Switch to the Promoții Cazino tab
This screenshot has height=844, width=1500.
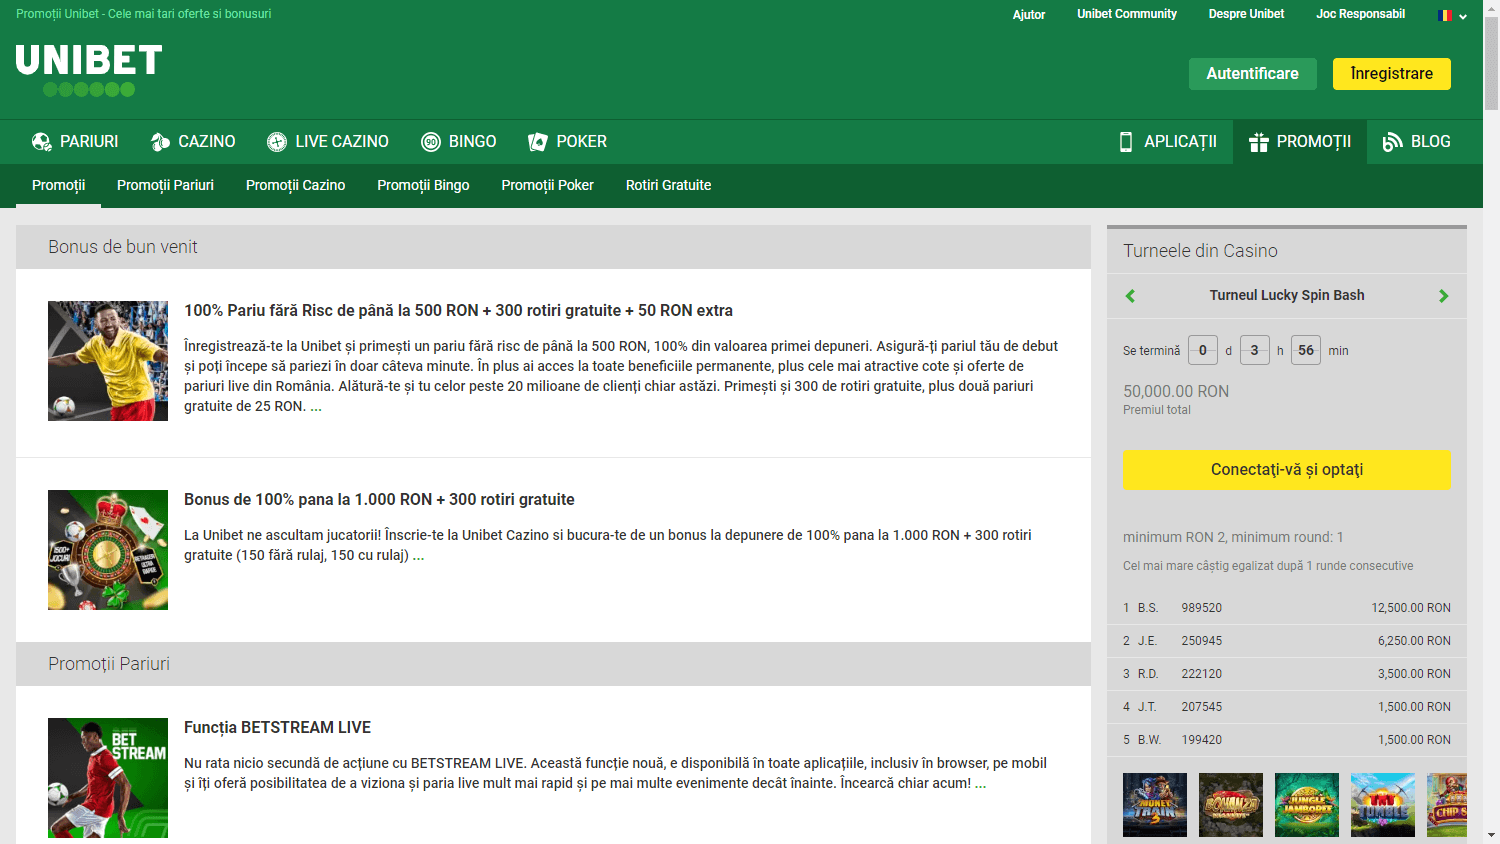295,185
